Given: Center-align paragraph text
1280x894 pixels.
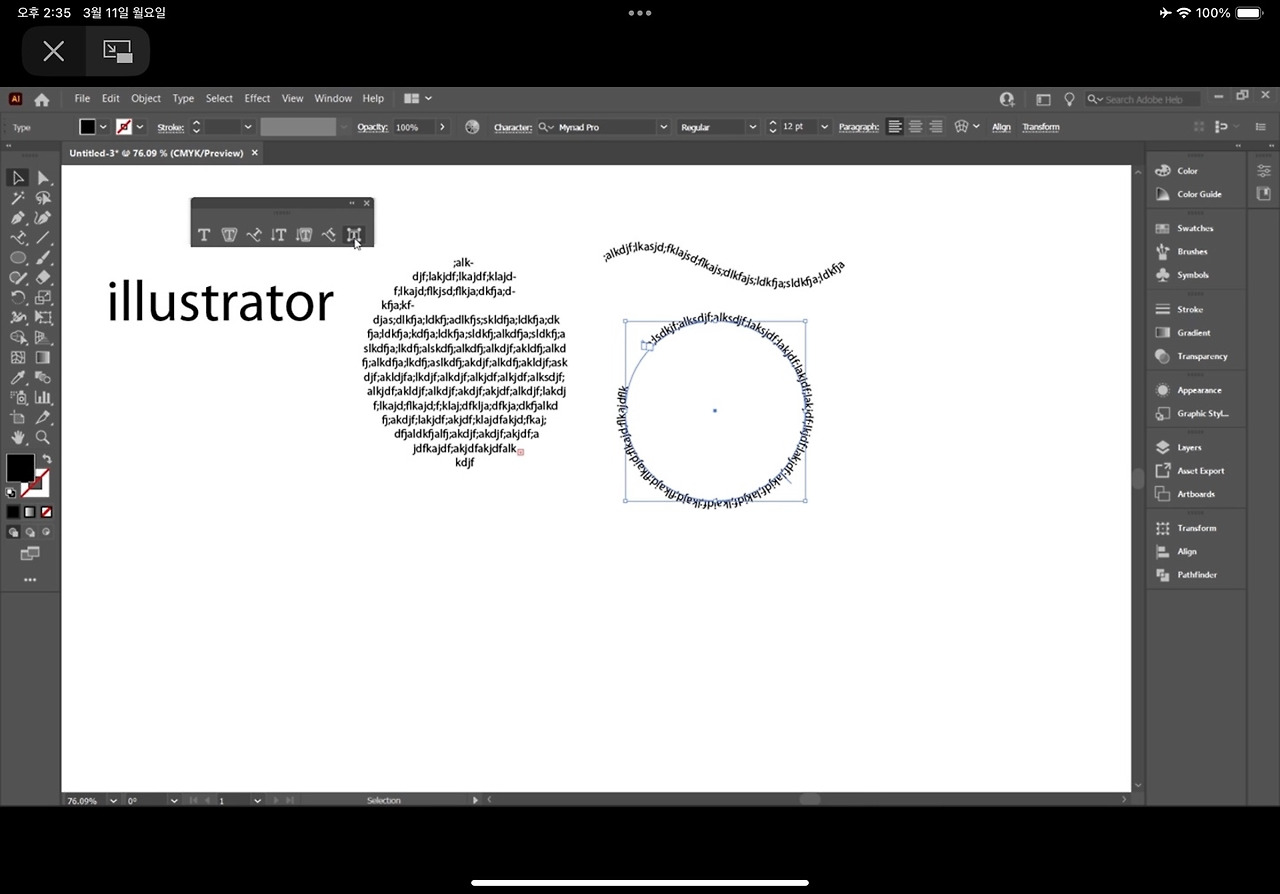Looking at the screenshot, I should click(x=915, y=127).
